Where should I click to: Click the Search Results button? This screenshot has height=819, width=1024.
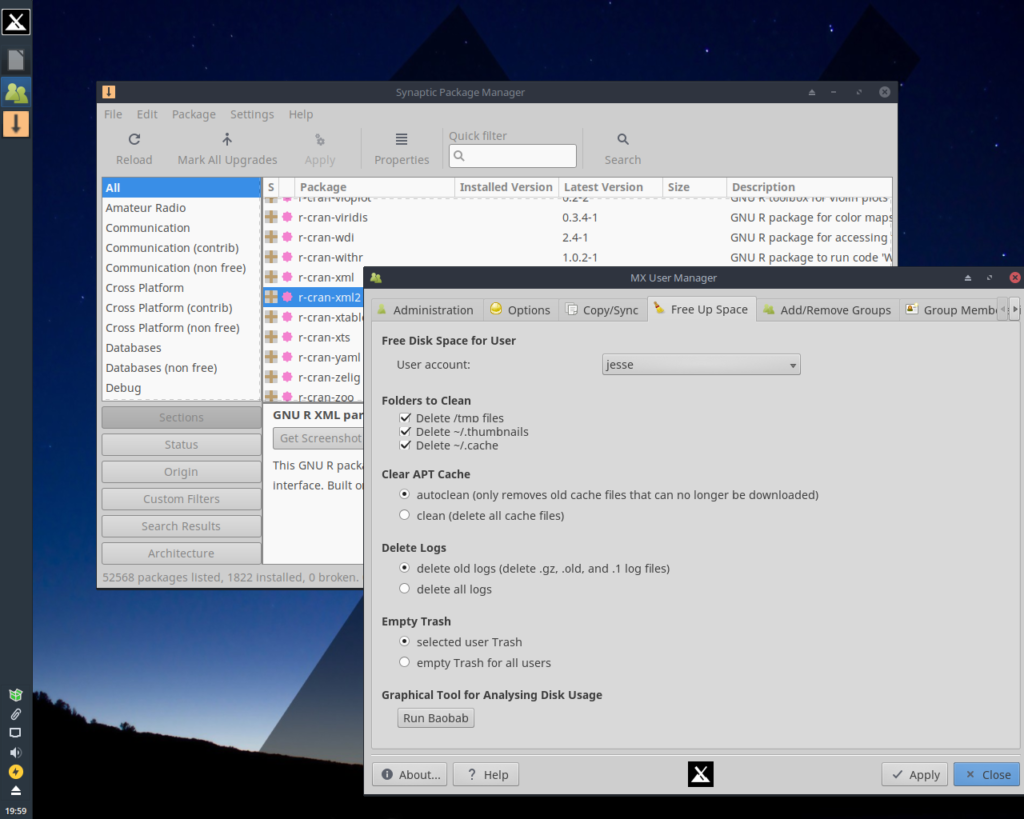[x=182, y=526]
